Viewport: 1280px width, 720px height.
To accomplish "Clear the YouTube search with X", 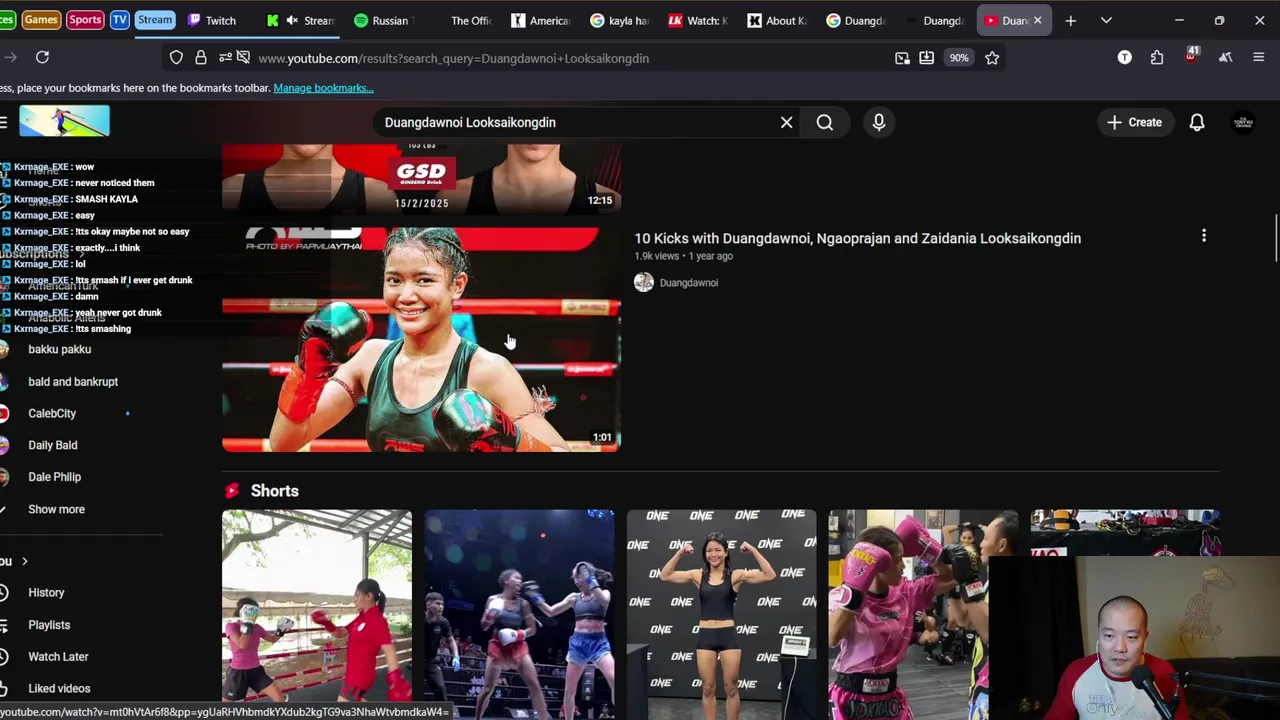I will coord(787,122).
